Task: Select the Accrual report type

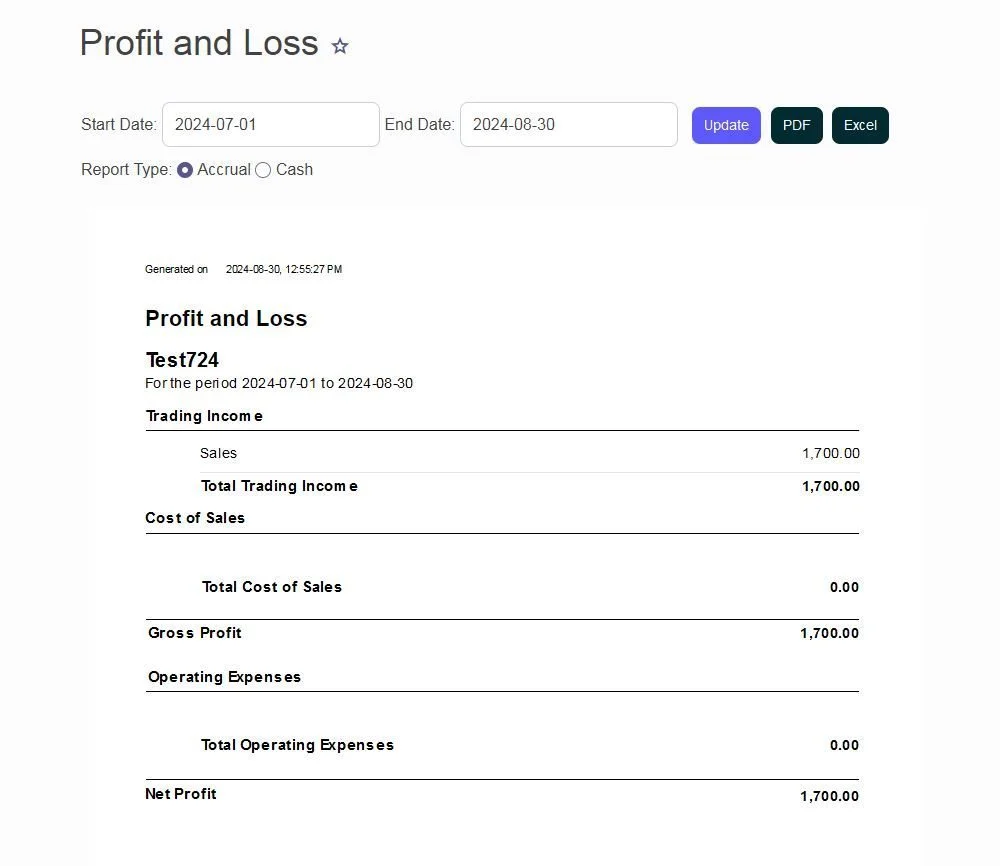Action: 185,170
